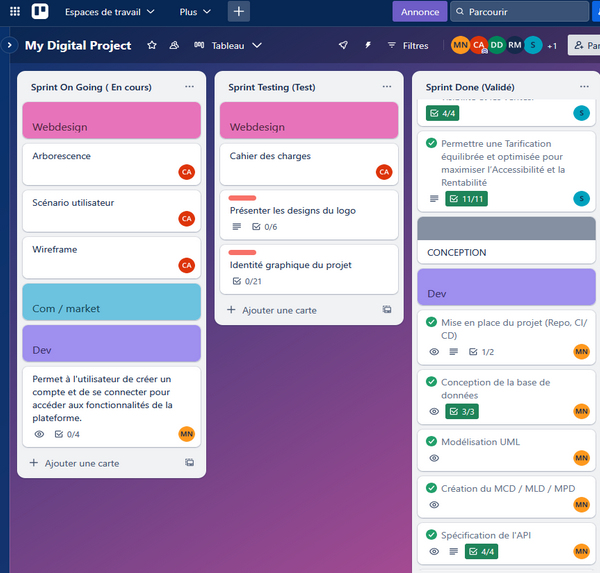This screenshot has height=573, width=600.
Task: Toggle complete check on Mise en place du projet
Action: pos(431,322)
